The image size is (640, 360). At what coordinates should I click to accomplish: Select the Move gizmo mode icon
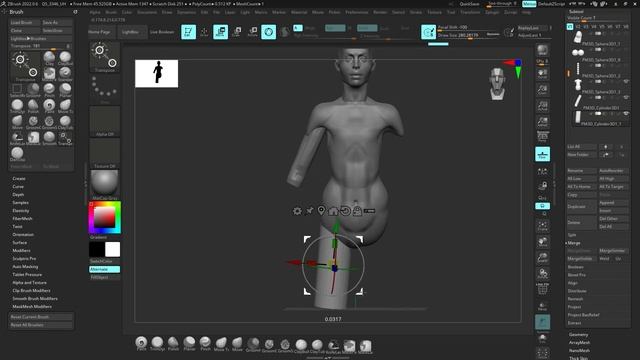click(x=220, y=32)
